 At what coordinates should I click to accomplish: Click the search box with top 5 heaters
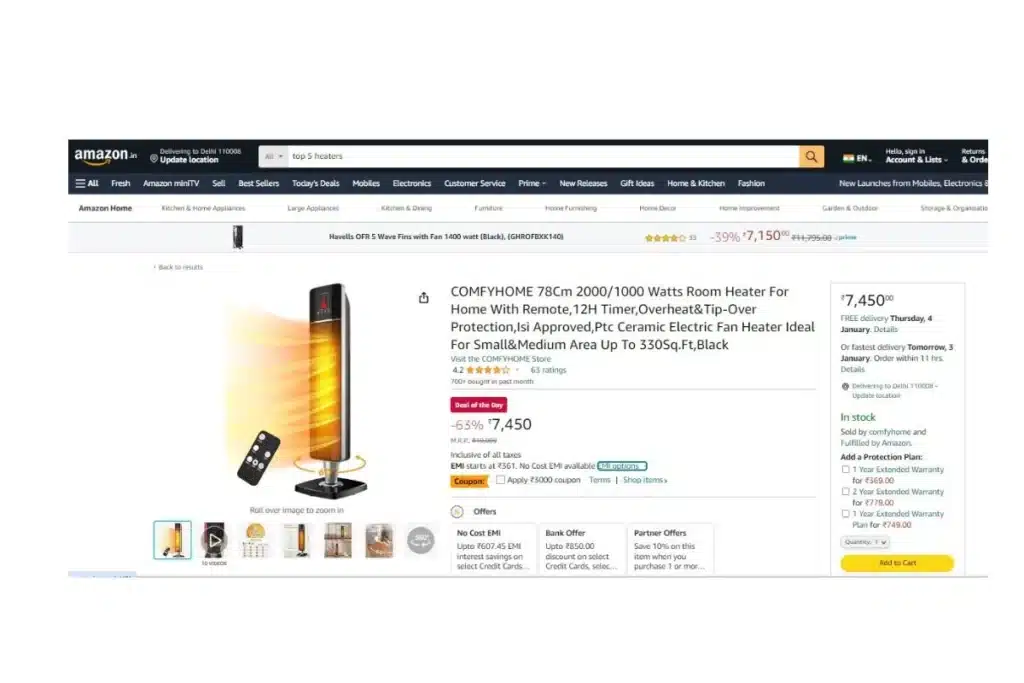(x=543, y=157)
